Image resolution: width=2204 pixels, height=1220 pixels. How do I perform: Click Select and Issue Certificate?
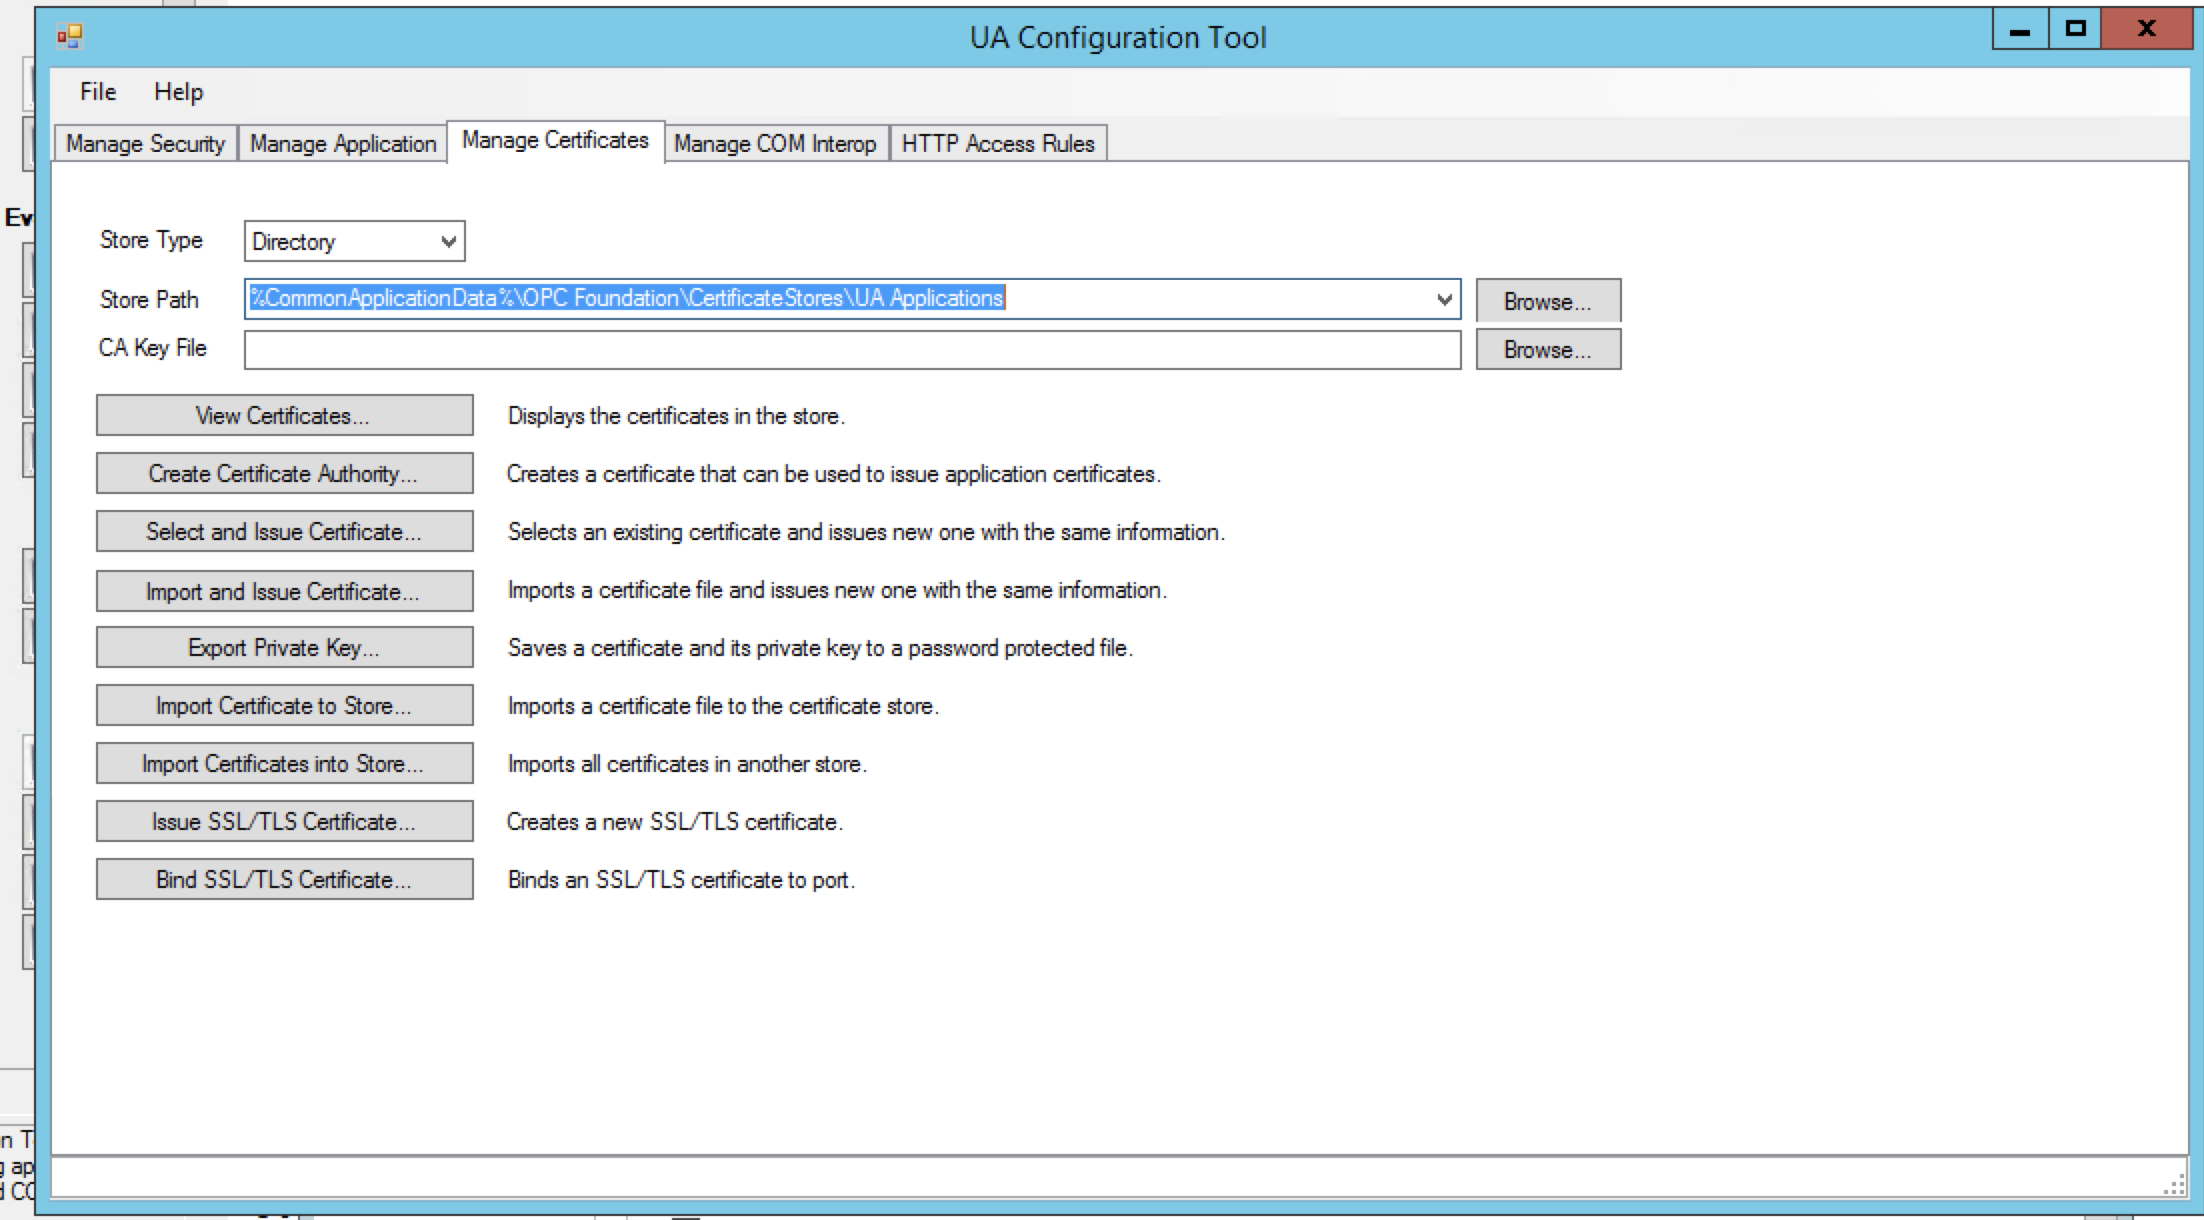(284, 531)
